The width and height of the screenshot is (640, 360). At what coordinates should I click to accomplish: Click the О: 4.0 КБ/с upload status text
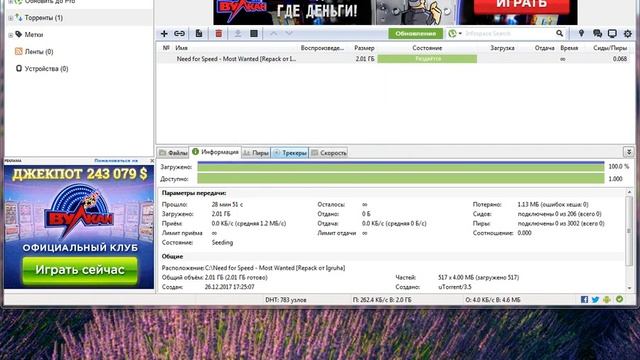[493, 300]
